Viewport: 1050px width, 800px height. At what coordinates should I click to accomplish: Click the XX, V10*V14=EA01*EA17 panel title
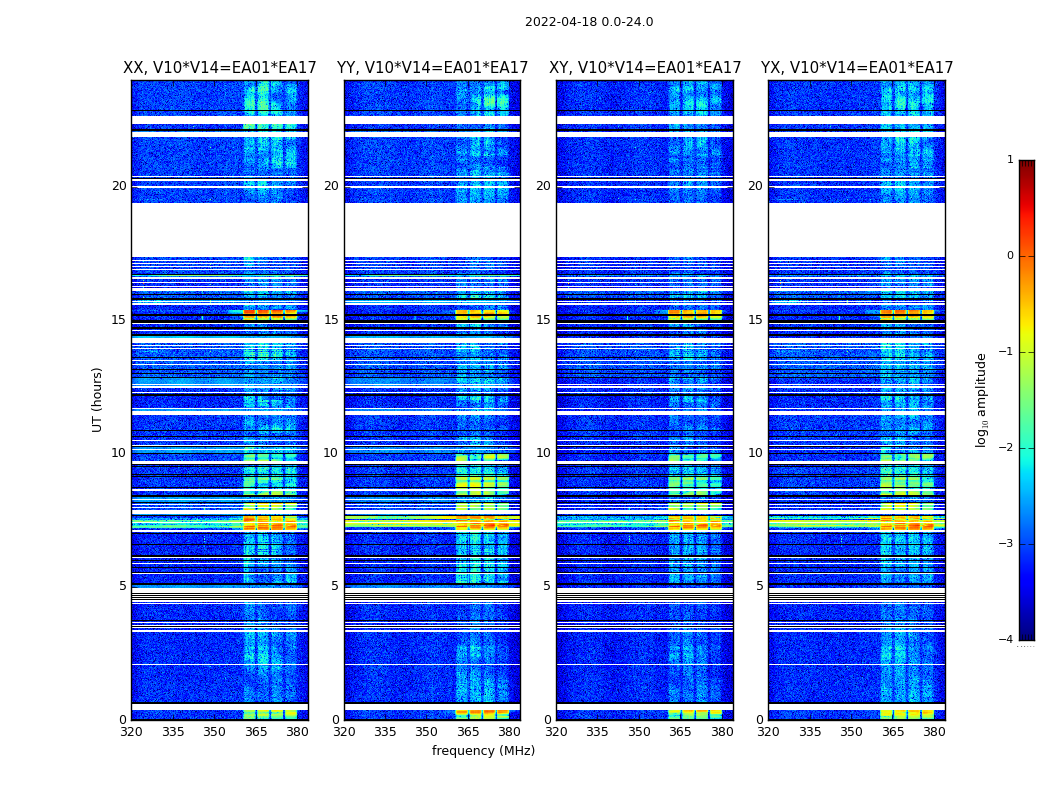point(220,68)
